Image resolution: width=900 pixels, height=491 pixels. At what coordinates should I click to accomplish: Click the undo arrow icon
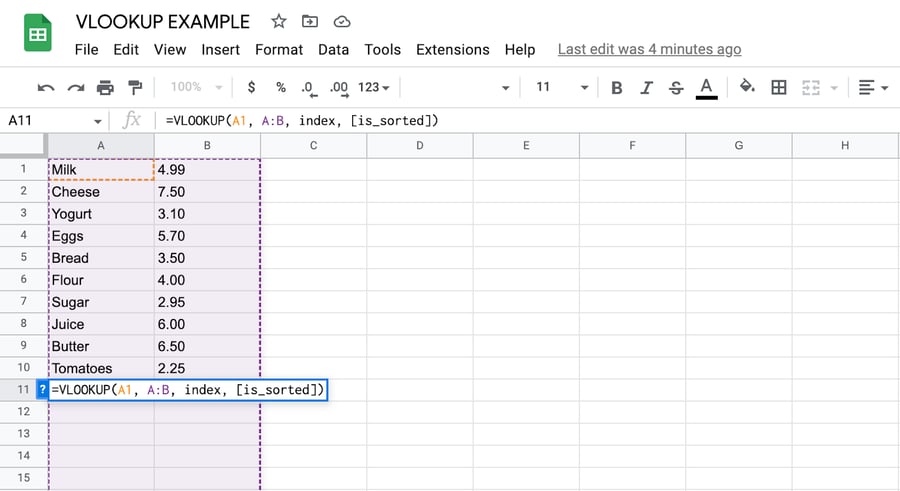click(x=46, y=88)
